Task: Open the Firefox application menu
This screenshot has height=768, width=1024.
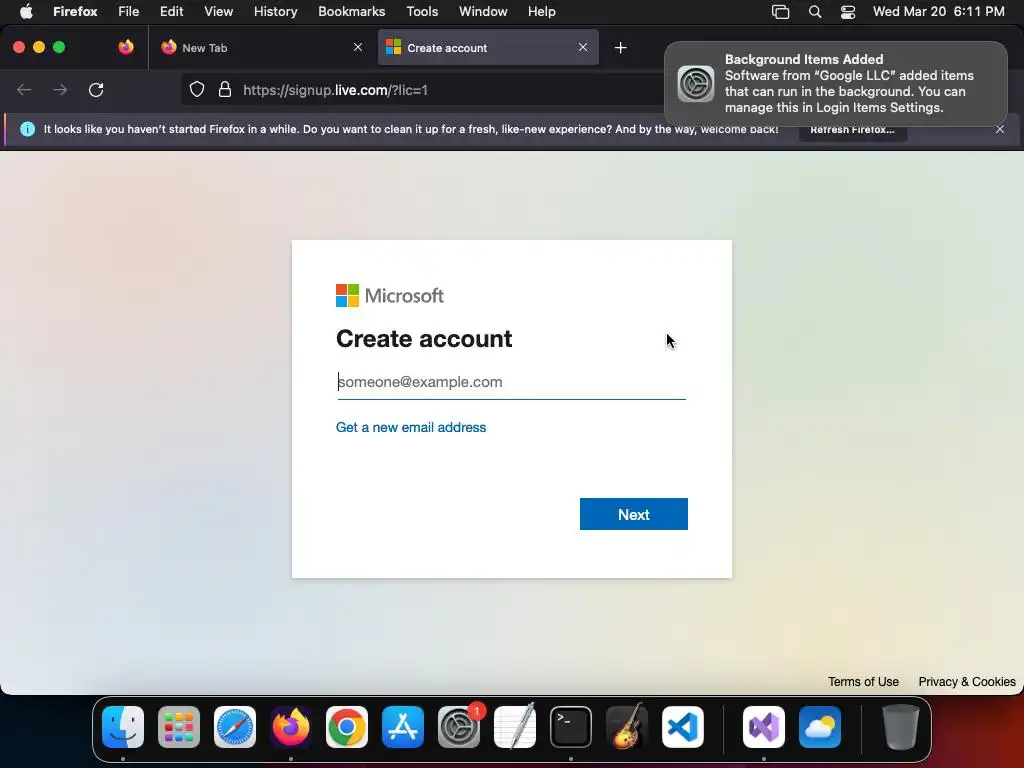Action: tap(75, 11)
